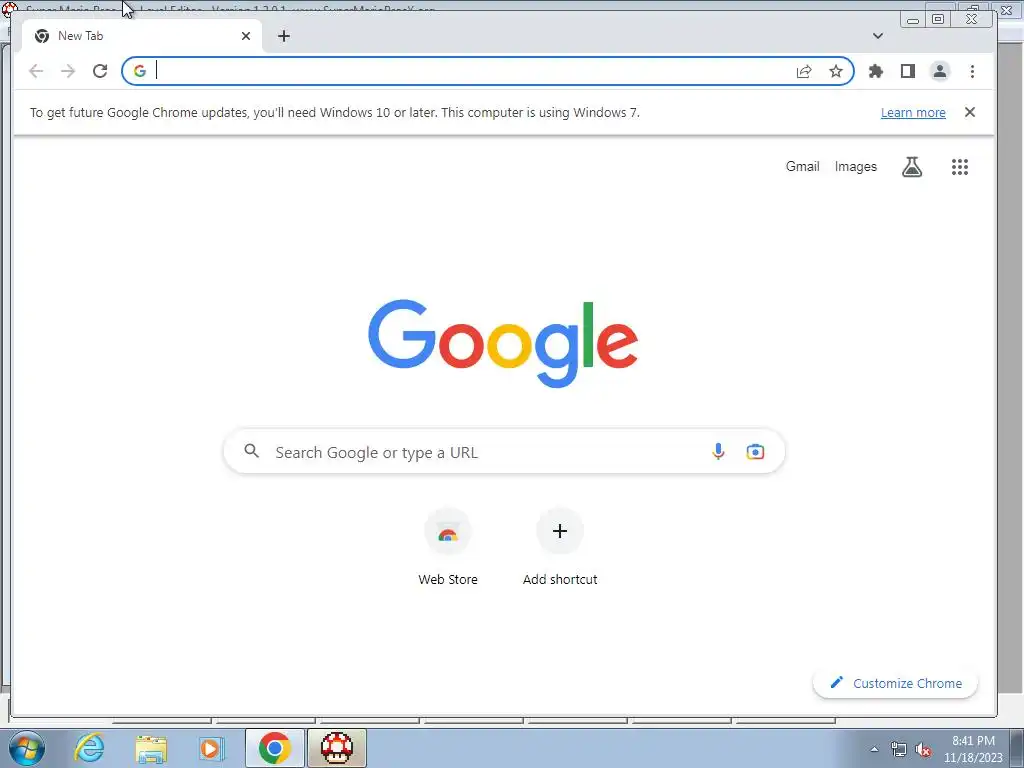
Task: Click the Google logo
Action: click(503, 343)
